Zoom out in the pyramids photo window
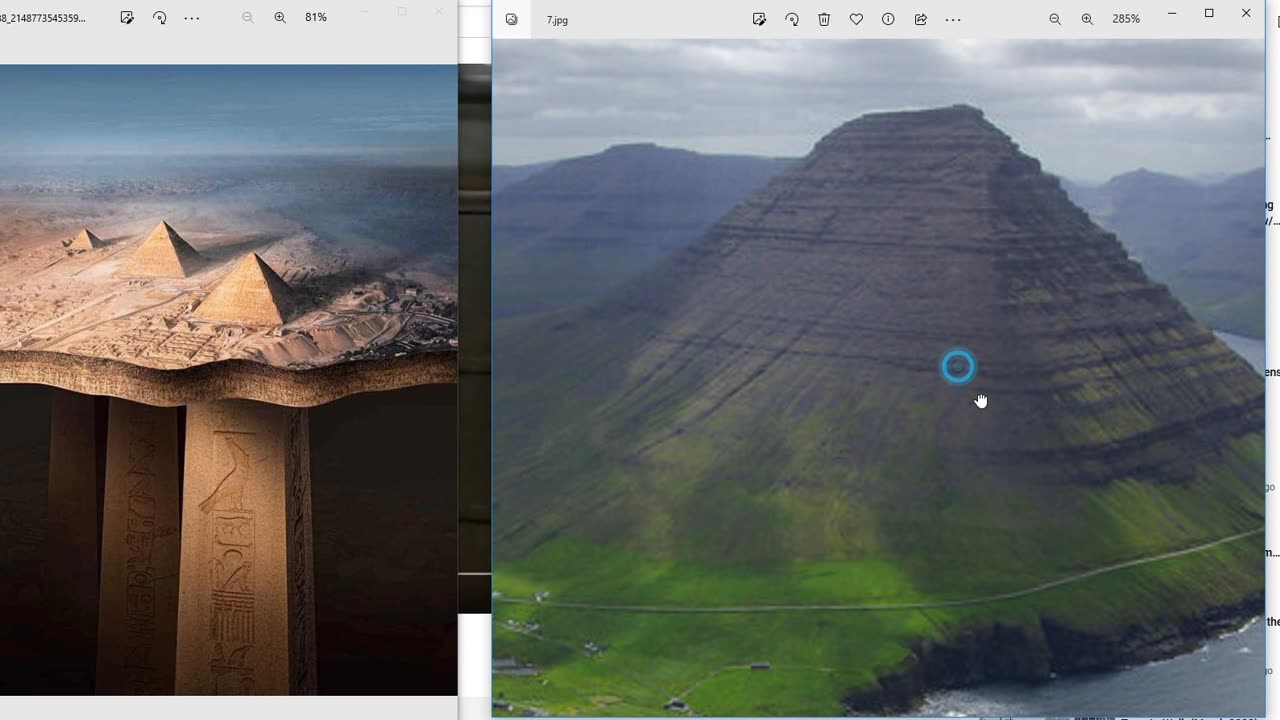The height and width of the screenshot is (720, 1280). (x=248, y=18)
